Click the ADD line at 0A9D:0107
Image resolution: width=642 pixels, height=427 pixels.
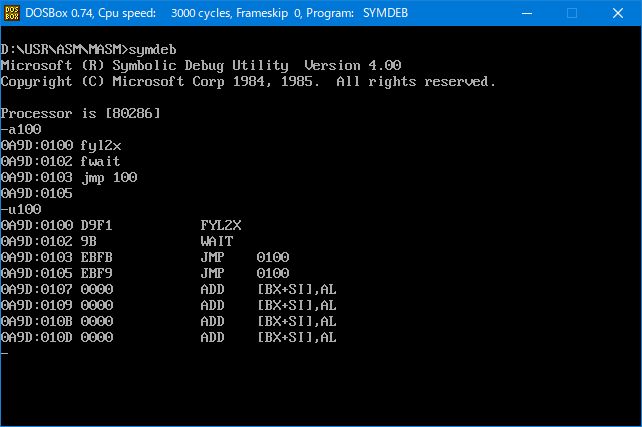169,289
